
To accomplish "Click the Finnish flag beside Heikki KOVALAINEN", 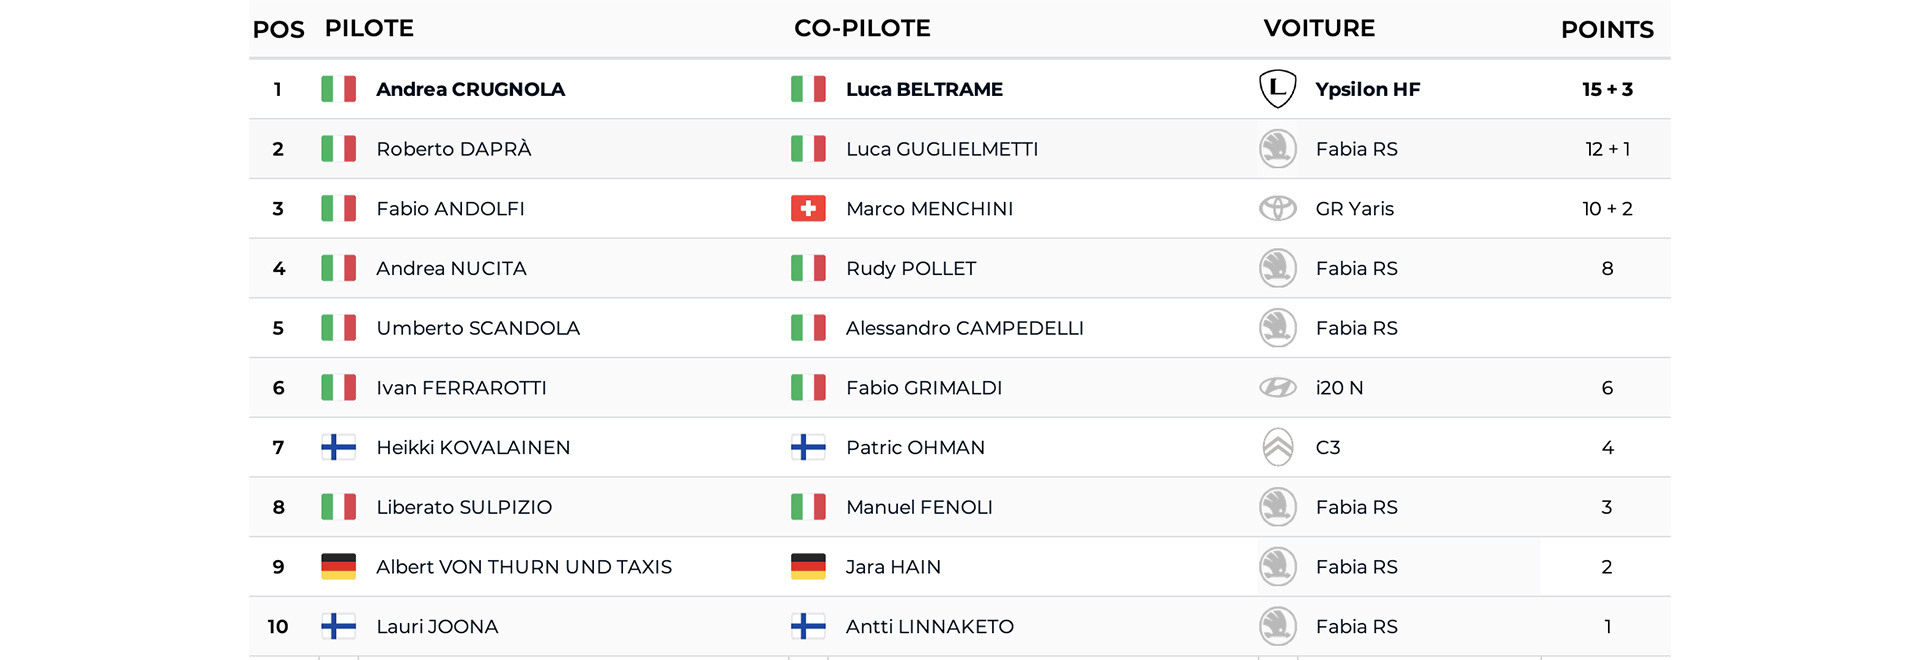I will click(x=338, y=447).
